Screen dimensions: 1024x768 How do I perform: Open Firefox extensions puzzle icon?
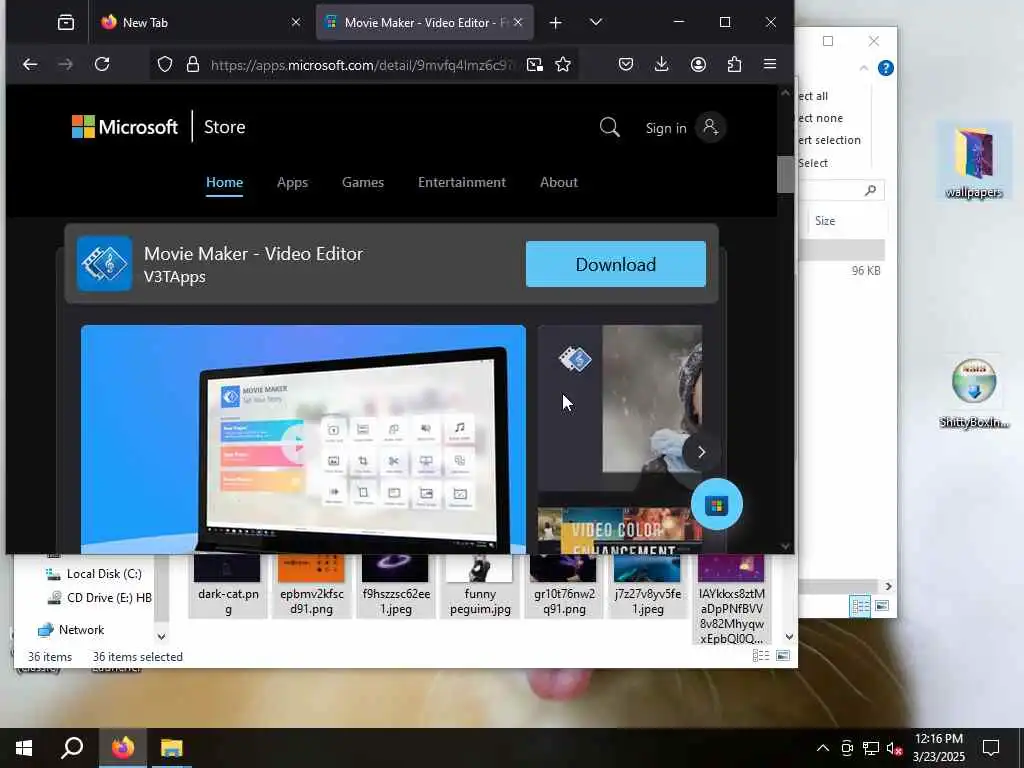click(x=734, y=64)
